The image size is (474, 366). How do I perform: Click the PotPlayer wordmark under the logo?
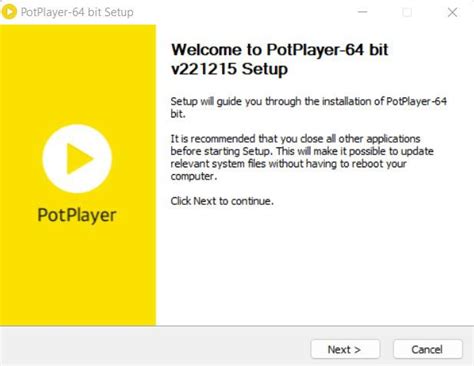(77, 215)
